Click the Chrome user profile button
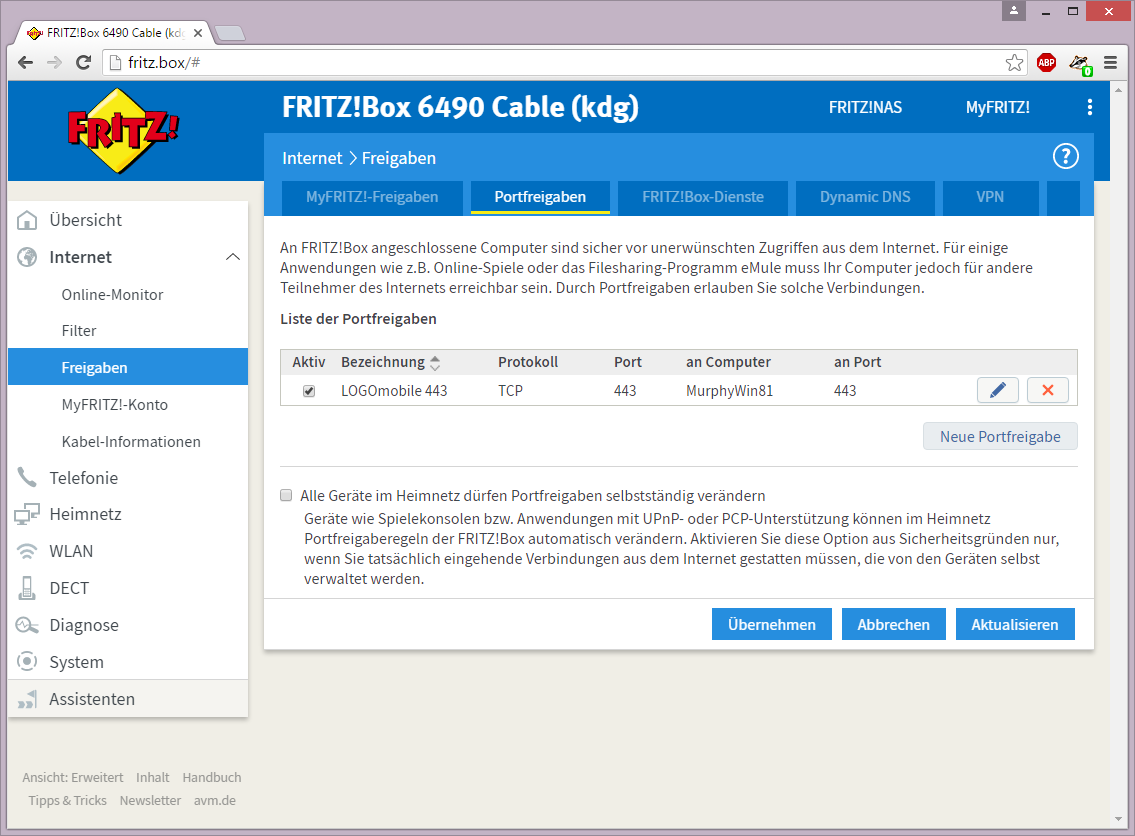The image size is (1135, 836). tap(1013, 10)
